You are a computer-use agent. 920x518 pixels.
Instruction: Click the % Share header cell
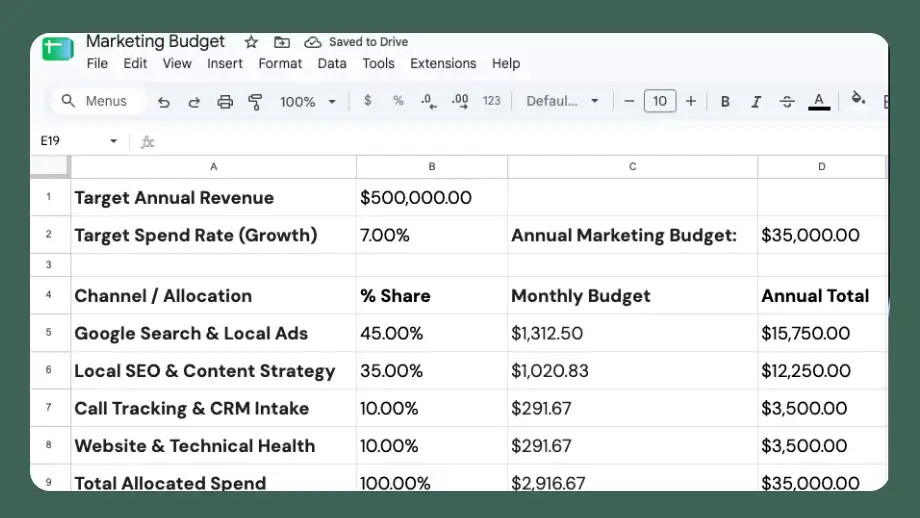(x=432, y=296)
